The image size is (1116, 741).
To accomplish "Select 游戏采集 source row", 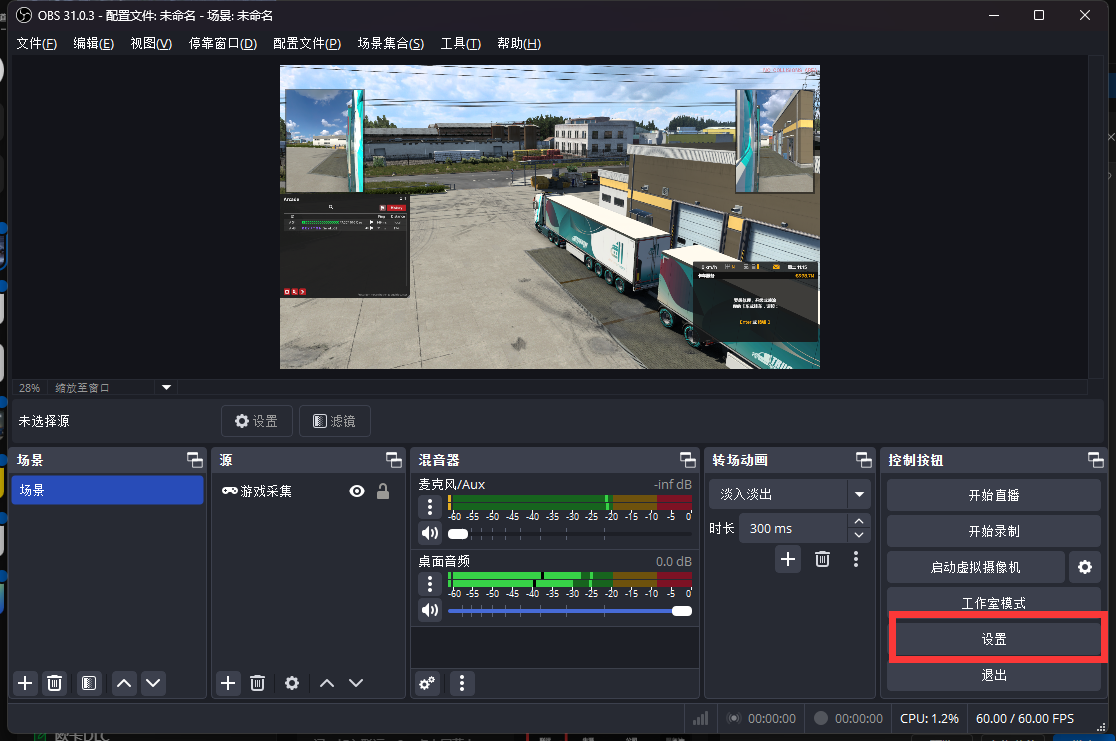I will pos(308,491).
